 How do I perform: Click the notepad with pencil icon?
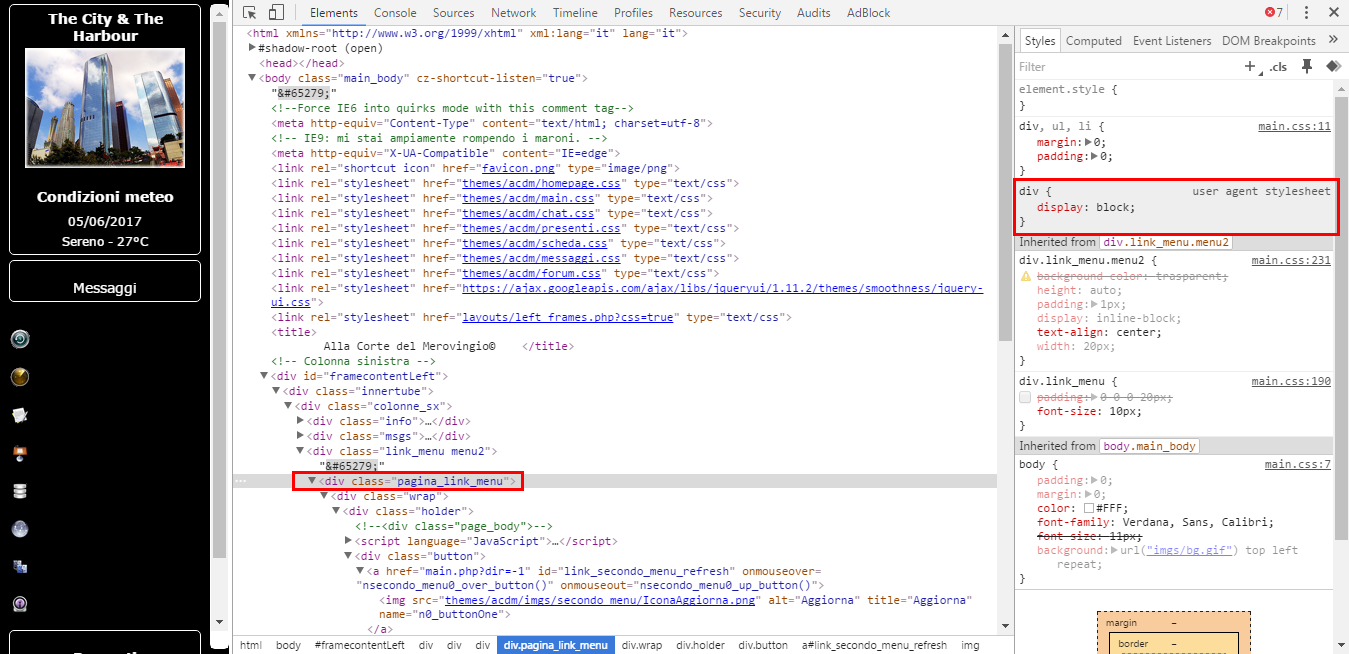(x=20, y=415)
